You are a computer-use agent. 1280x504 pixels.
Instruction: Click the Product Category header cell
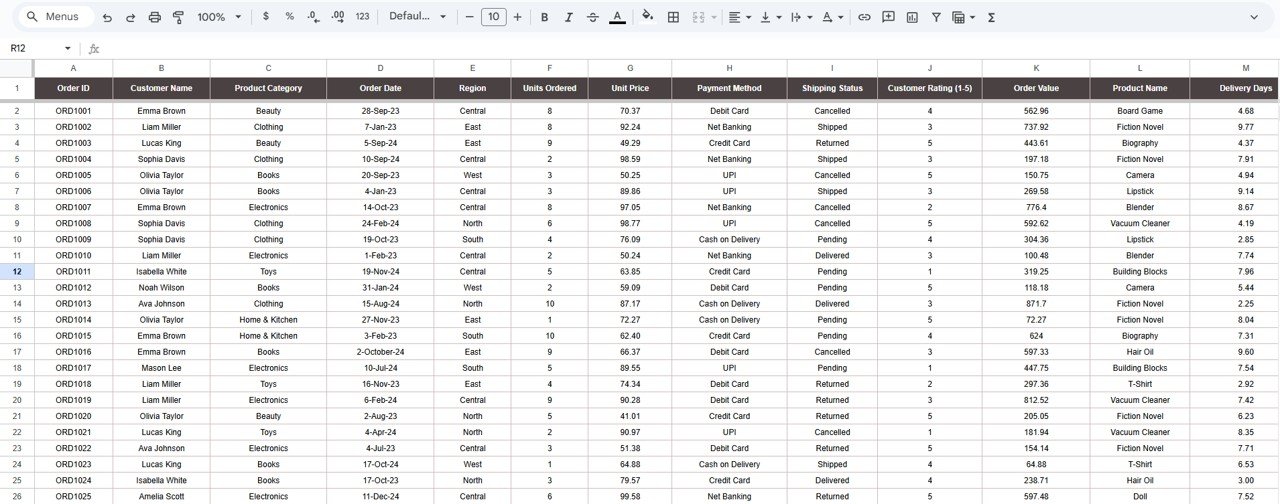tap(268, 88)
